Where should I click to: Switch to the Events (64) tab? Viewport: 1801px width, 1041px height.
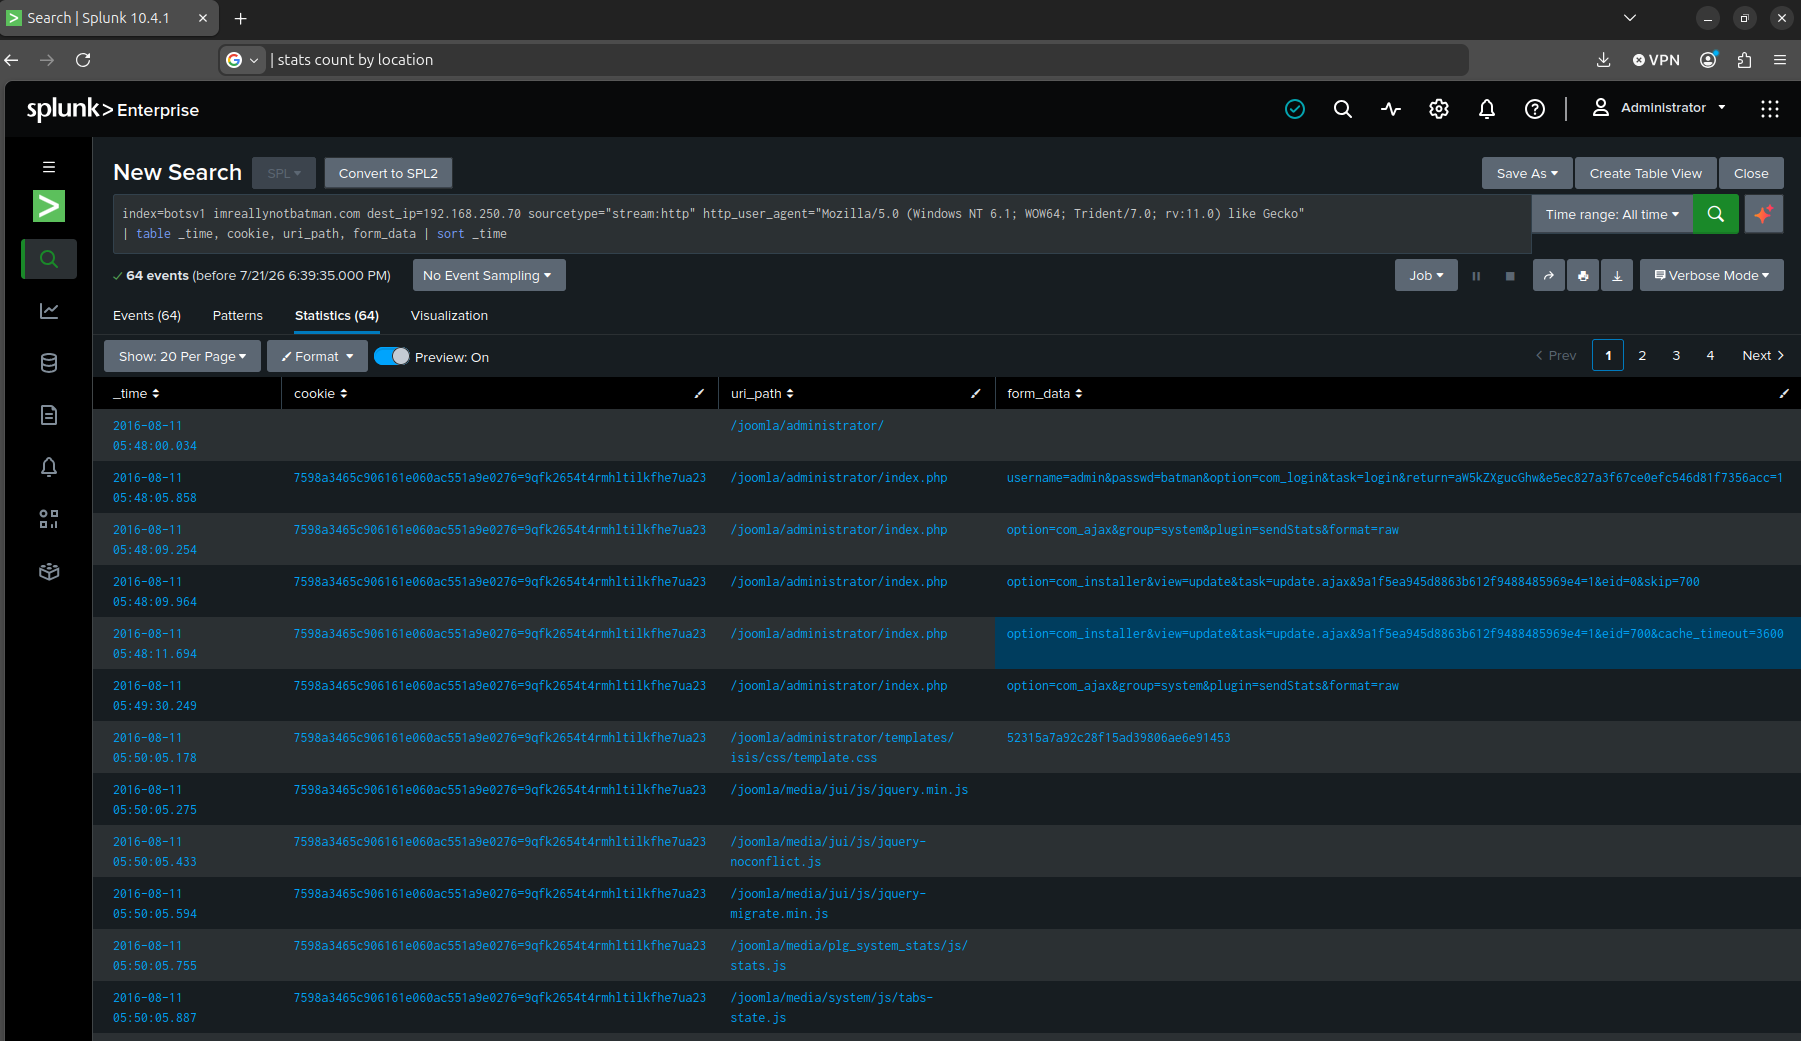pos(147,316)
